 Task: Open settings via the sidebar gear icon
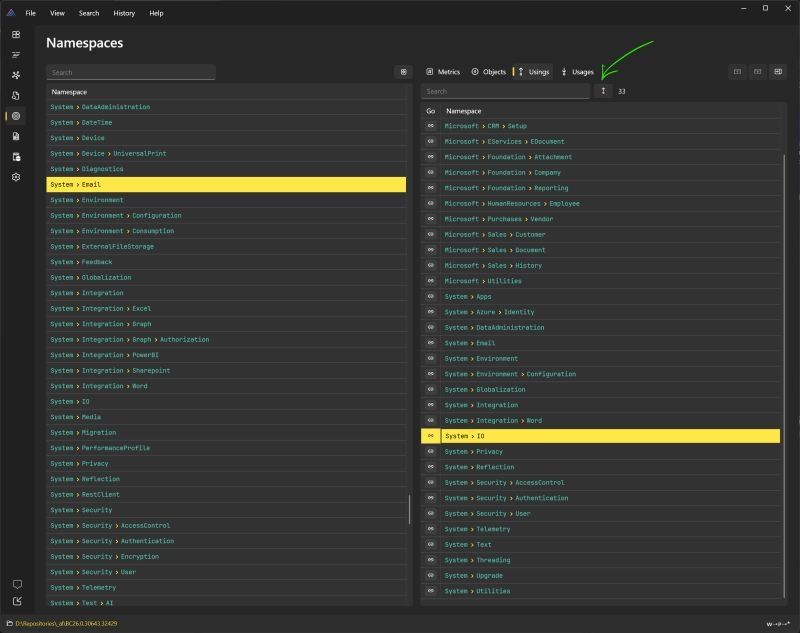tap(16, 177)
